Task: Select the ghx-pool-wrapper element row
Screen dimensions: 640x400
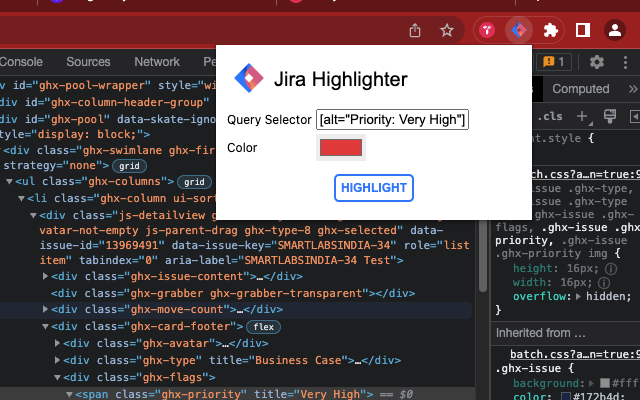Action: click(x=108, y=85)
